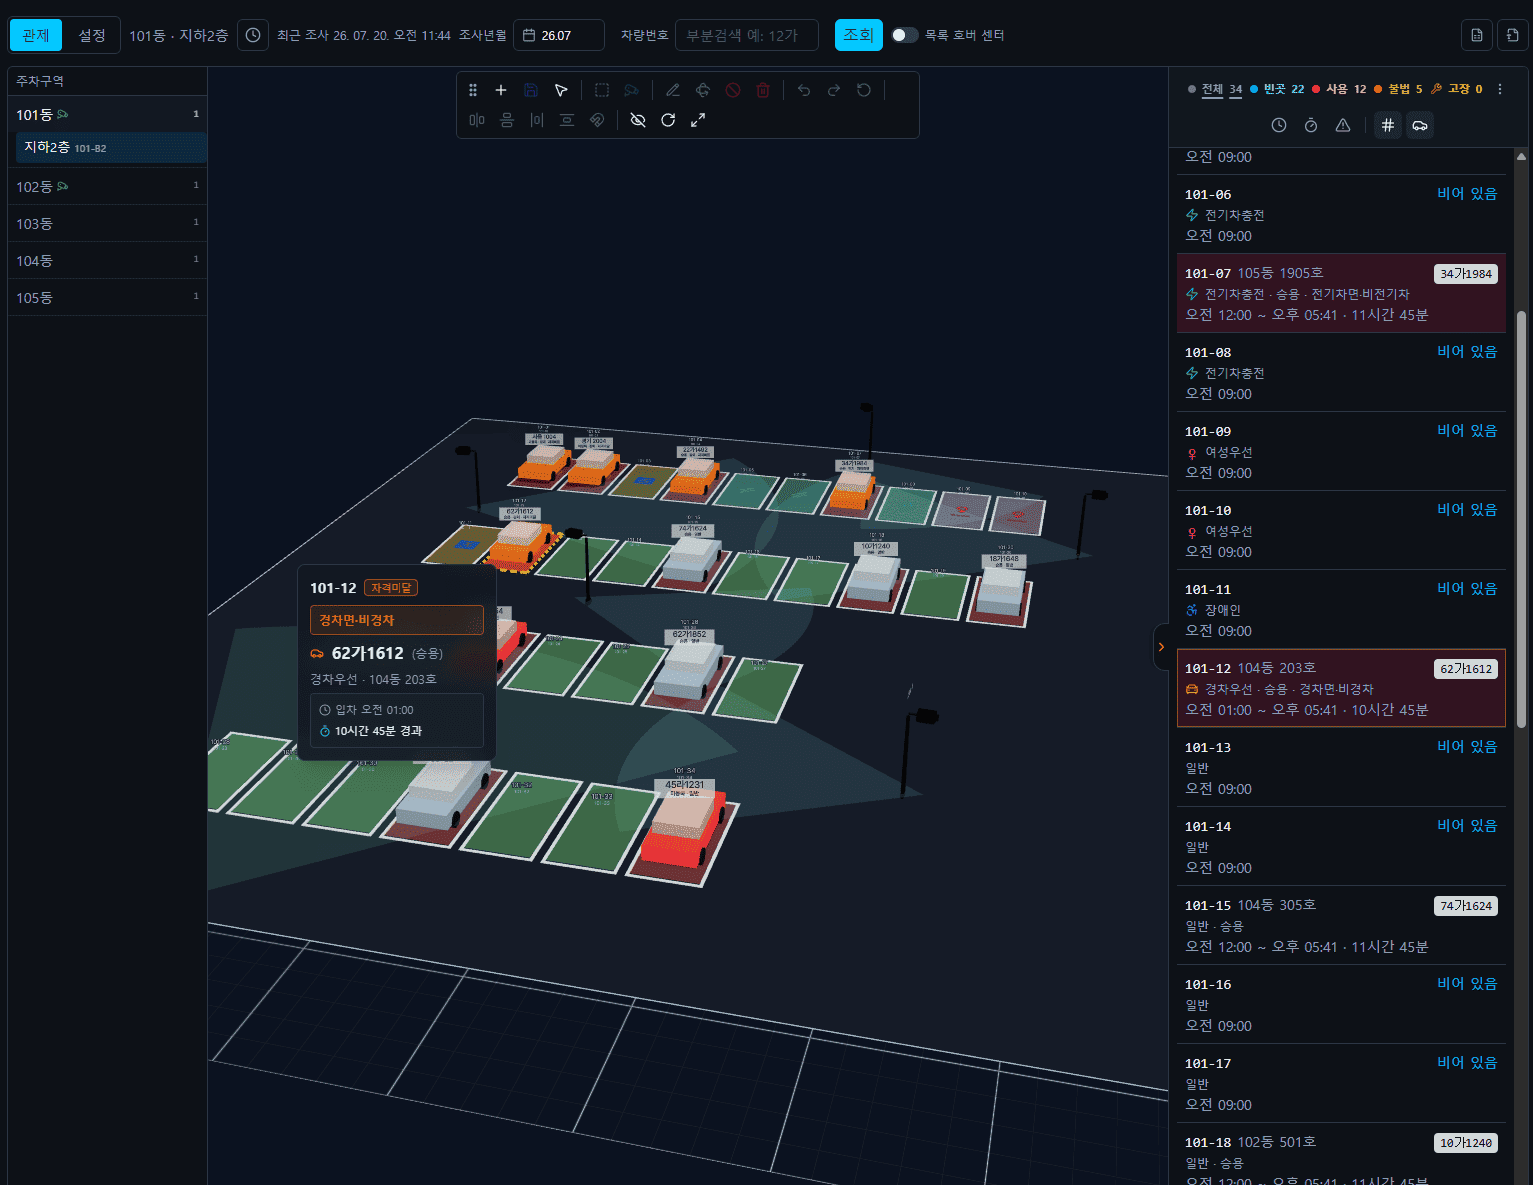The image size is (1533, 1185).
Task: Click the warning triangle filter icon
Action: coord(1343,125)
